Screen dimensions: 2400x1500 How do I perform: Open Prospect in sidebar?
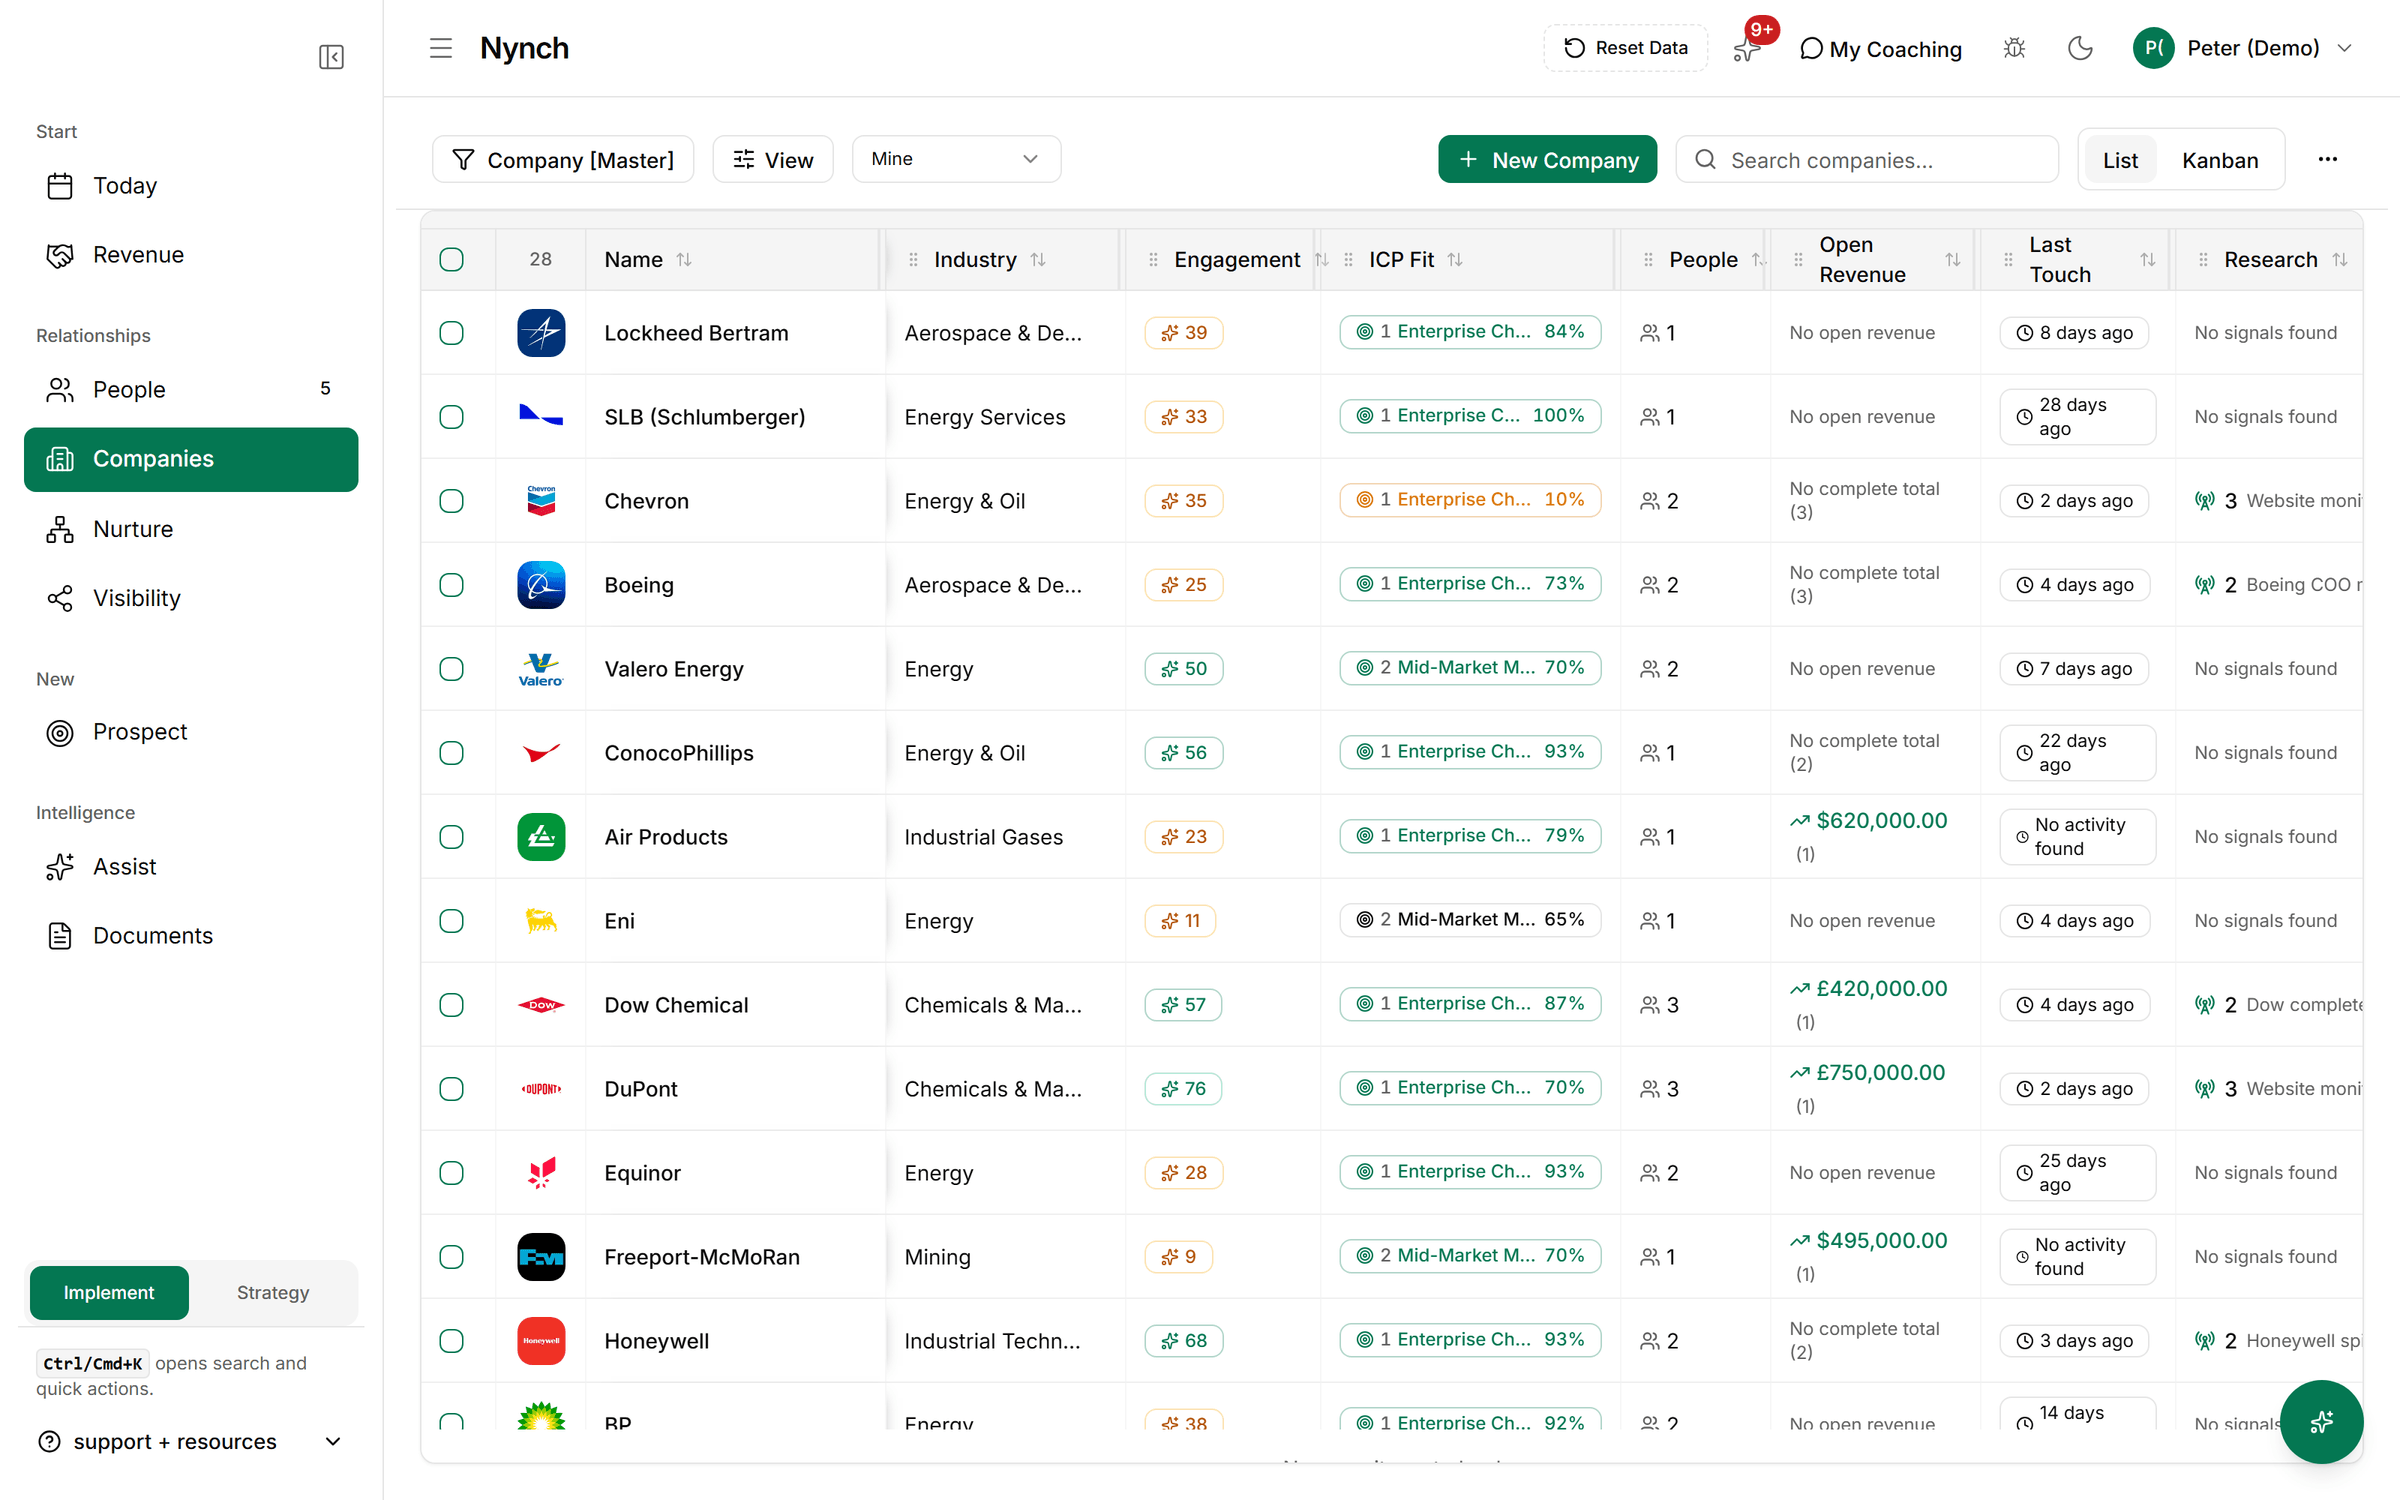pyautogui.click(x=191, y=732)
